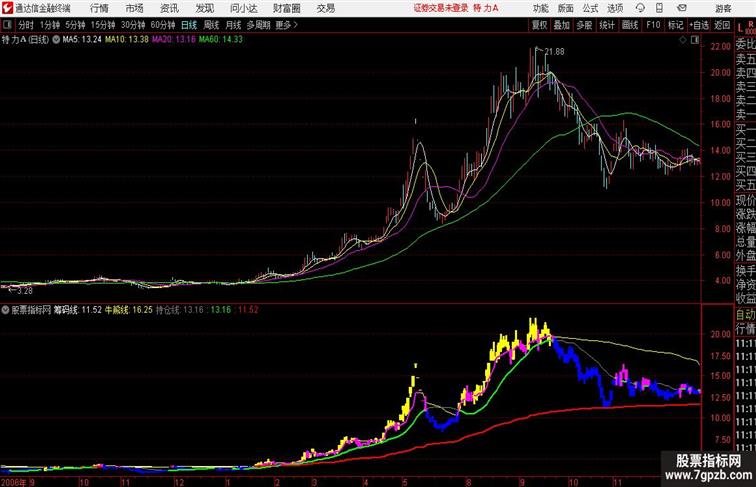This screenshot has width=756, height=487.
Task: Click the 特力A (日线) chart title
Action: tap(26, 40)
